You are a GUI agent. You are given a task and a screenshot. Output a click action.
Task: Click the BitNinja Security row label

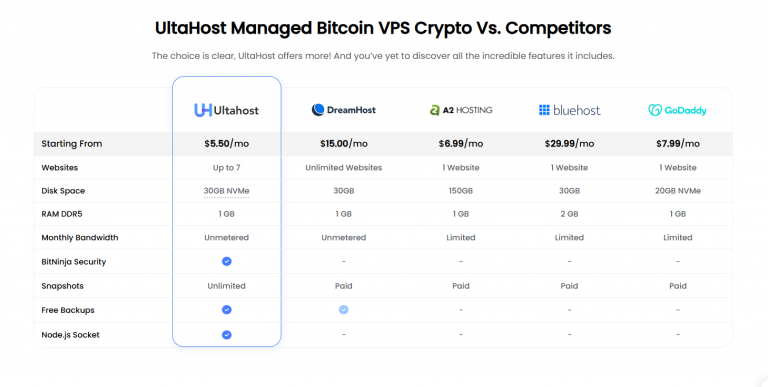(x=73, y=262)
